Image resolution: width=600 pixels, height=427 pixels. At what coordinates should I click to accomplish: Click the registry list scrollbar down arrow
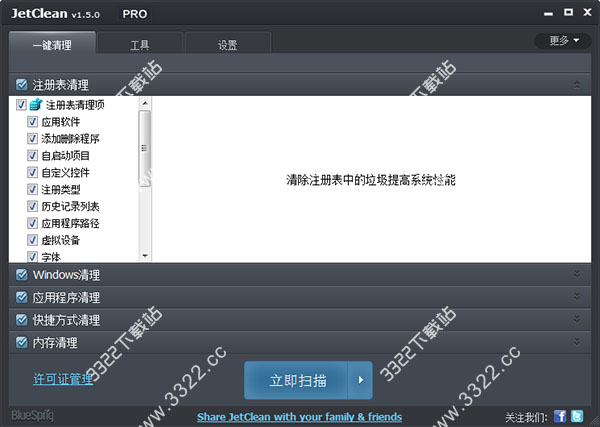point(145,256)
